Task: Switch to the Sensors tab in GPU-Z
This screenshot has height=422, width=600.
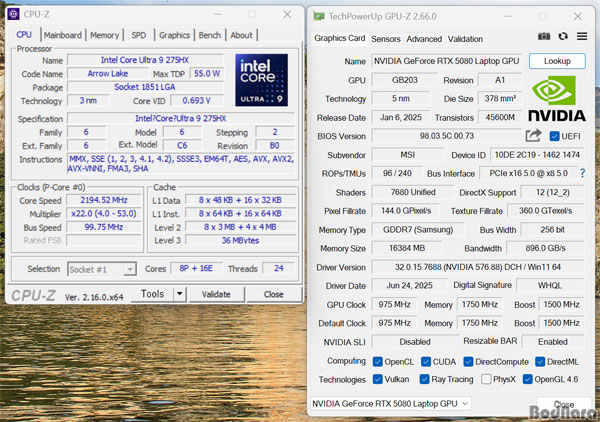Action: [386, 39]
